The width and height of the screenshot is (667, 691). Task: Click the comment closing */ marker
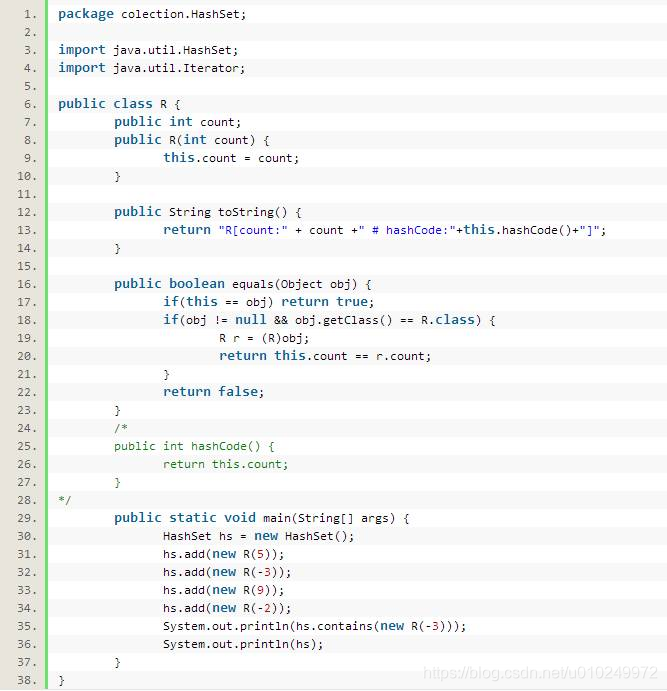[x=64, y=500]
